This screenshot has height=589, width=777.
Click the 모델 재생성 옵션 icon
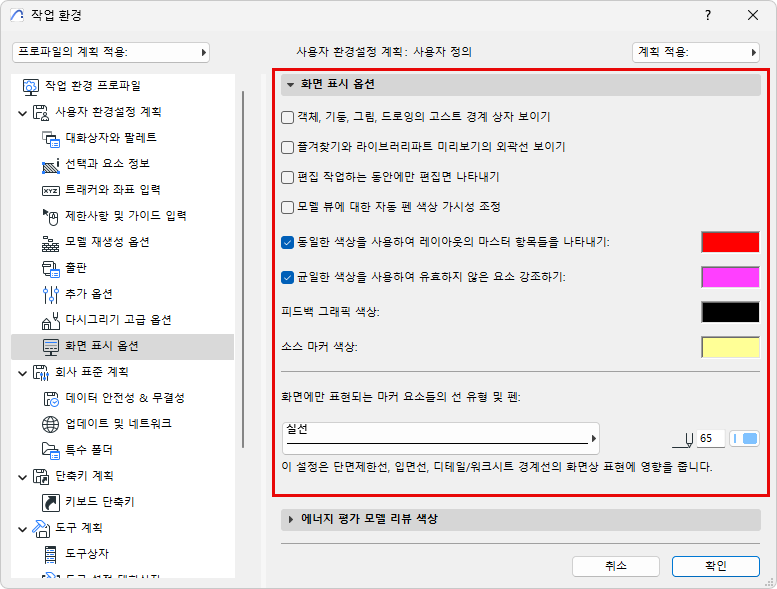coord(51,243)
